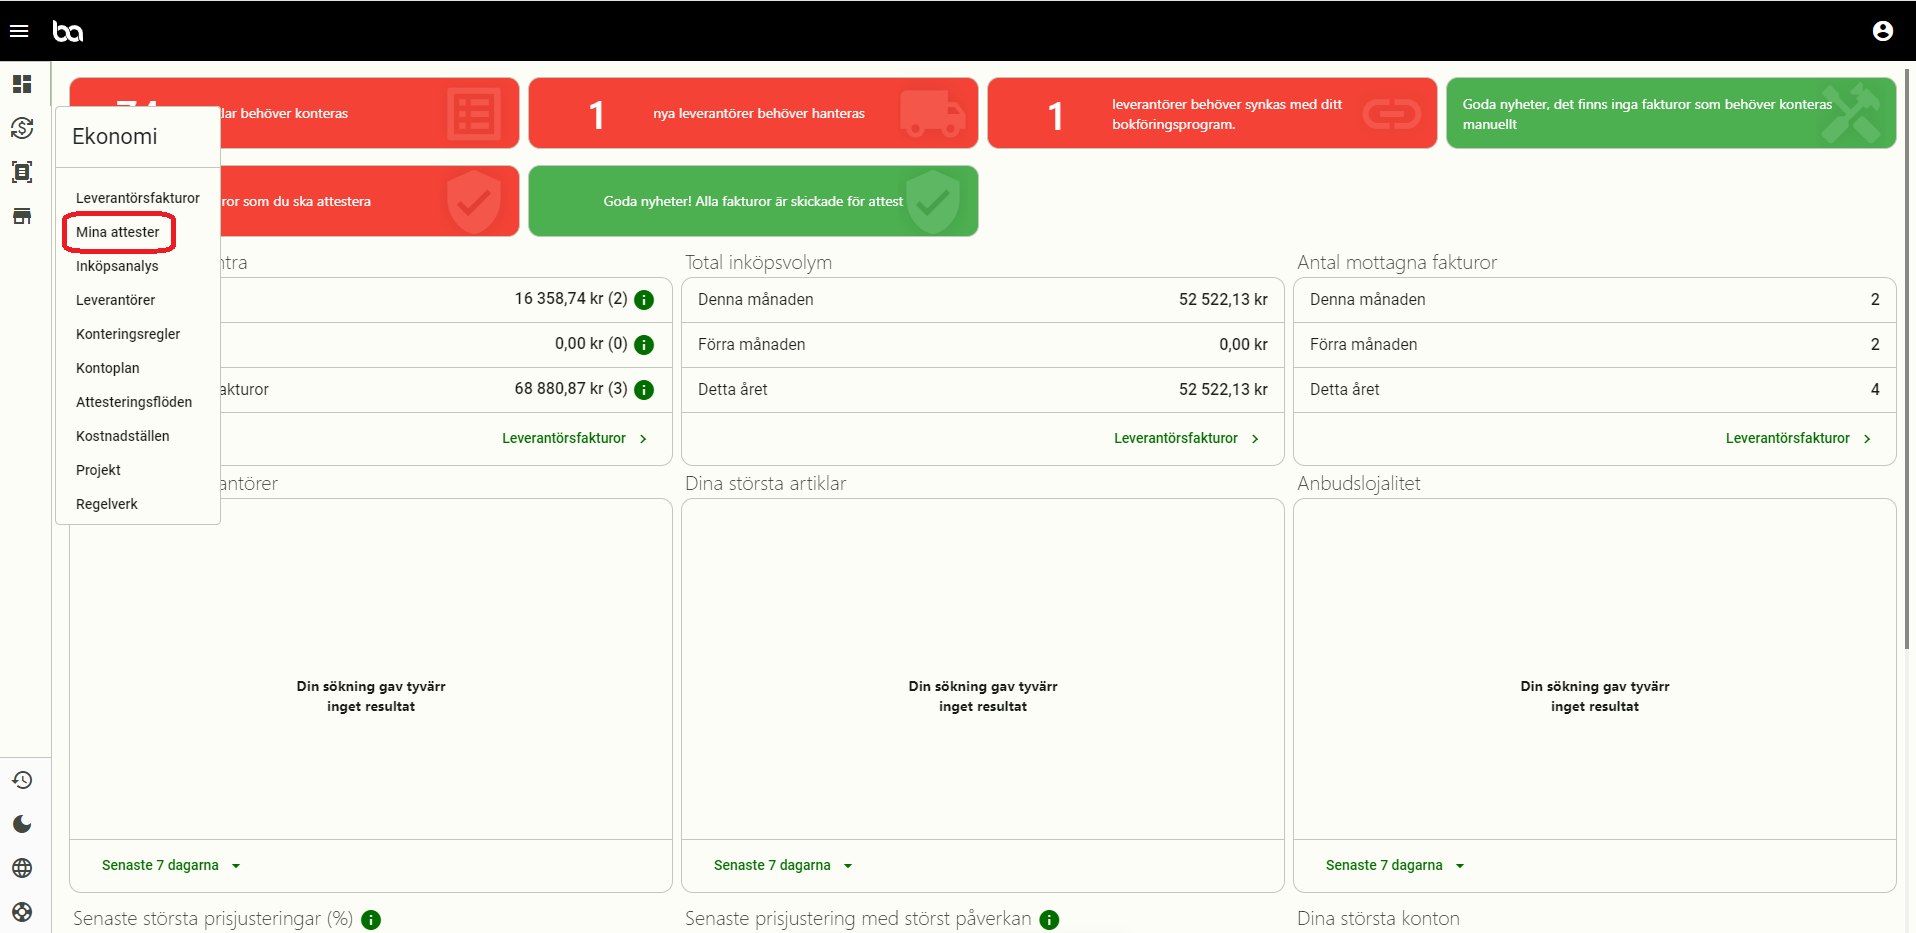Click the ba logo in header
This screenshot has width=1916, height=933.
tap(68, 31)
